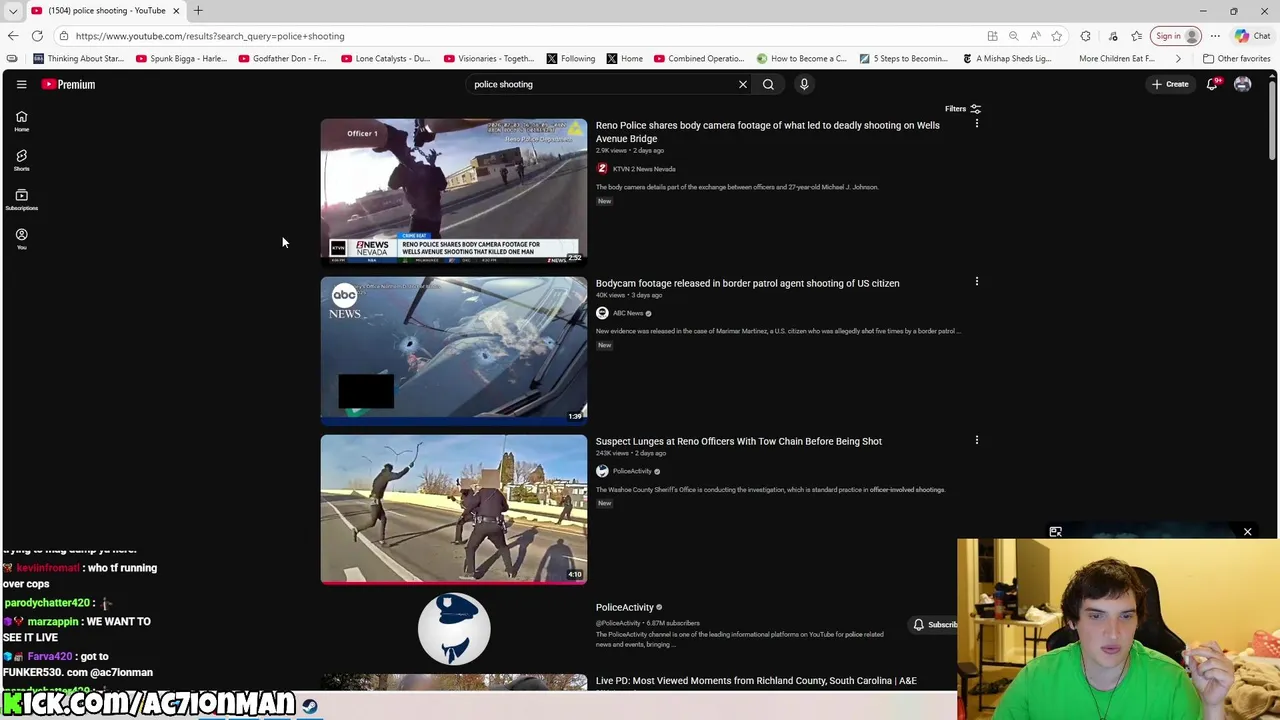
Task: Open the tab search dropdown arrow
Action: tap(13, 11)
